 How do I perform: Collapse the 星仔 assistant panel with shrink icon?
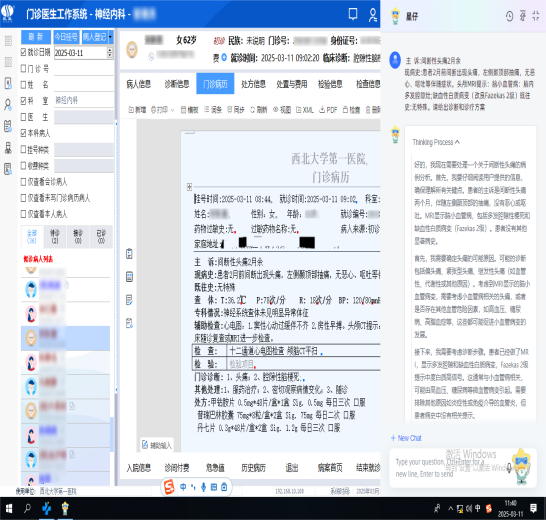536,16
